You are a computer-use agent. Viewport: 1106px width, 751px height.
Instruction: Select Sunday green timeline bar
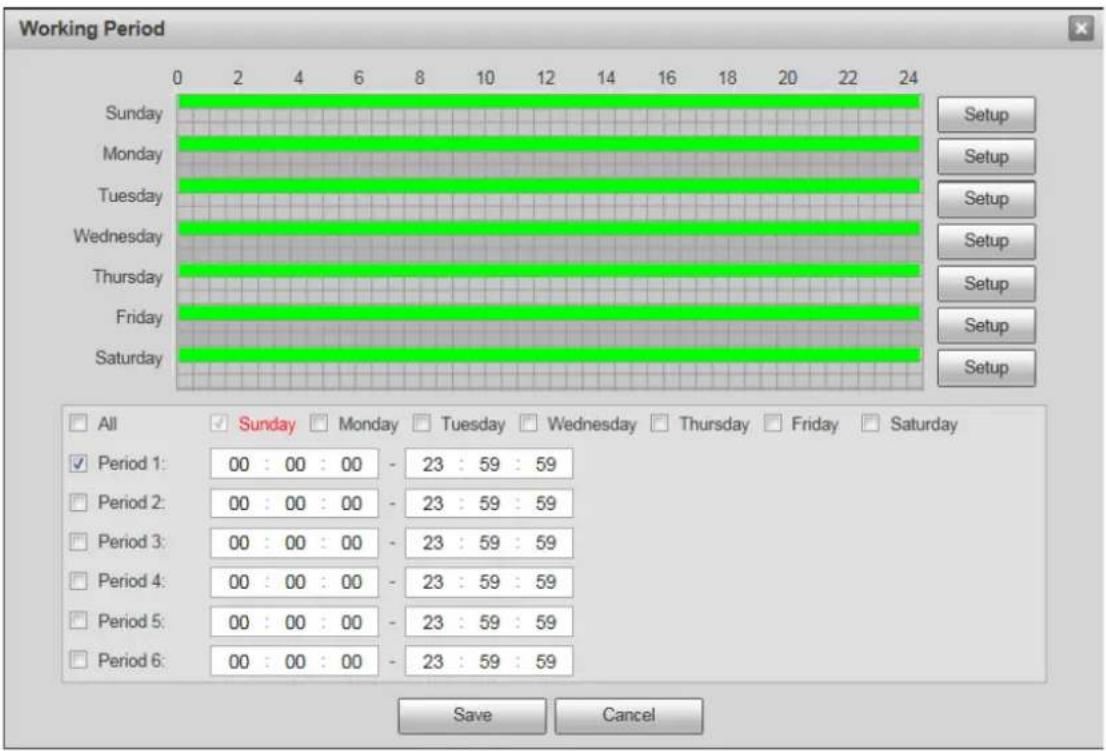pyautogui.click(x=549, y=102)
